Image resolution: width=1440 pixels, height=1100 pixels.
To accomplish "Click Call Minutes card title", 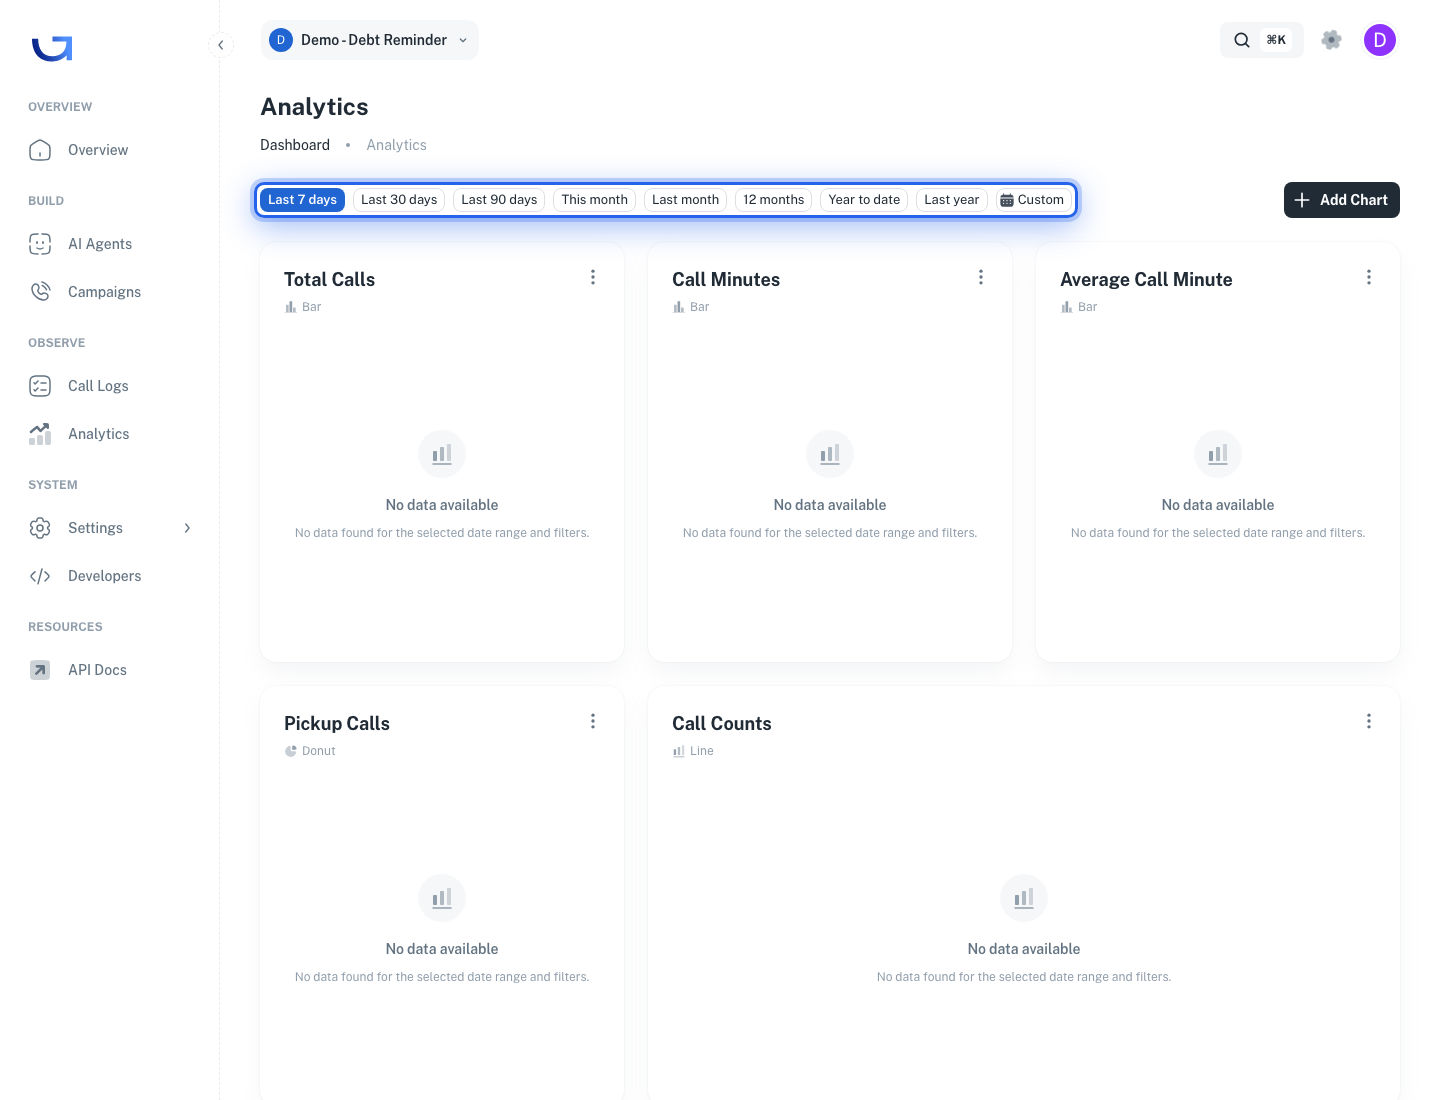I will coord(726,280).
